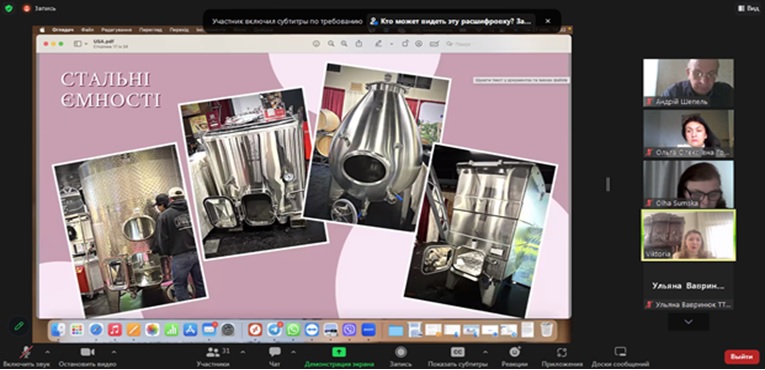Open Viber from the Dock
The image size is (765, 370).
(349, 329)
